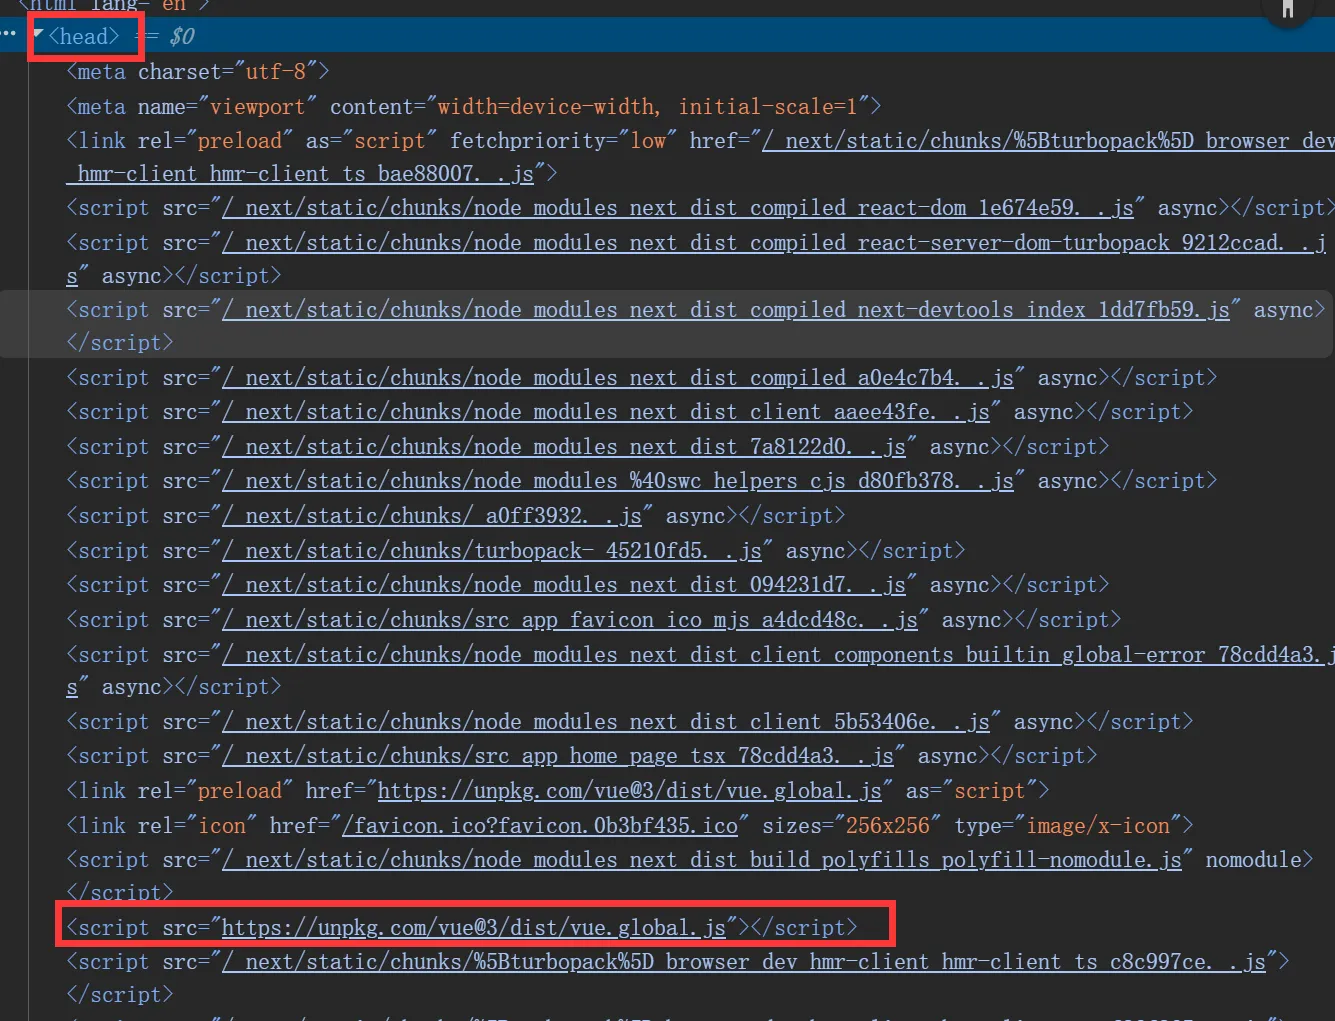Open the src_app_home_page_tsx script link
The height and width of the screenshot is (1021, 1335).
(x=558, y=756)
